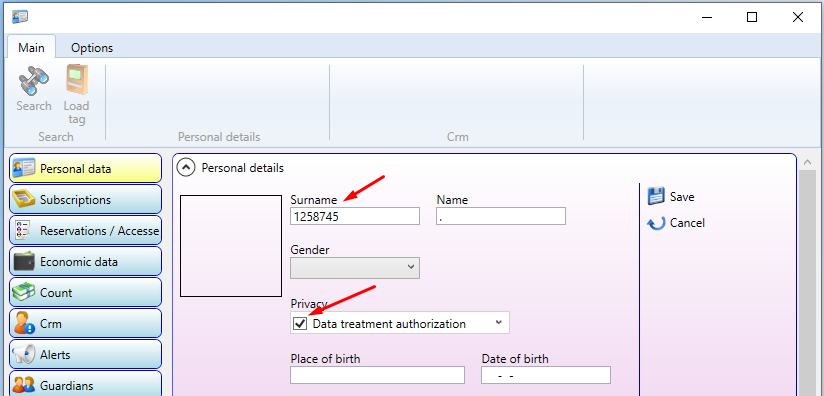Click into the Name field
The width and height of the screenshot is (824, 396).
501,216
